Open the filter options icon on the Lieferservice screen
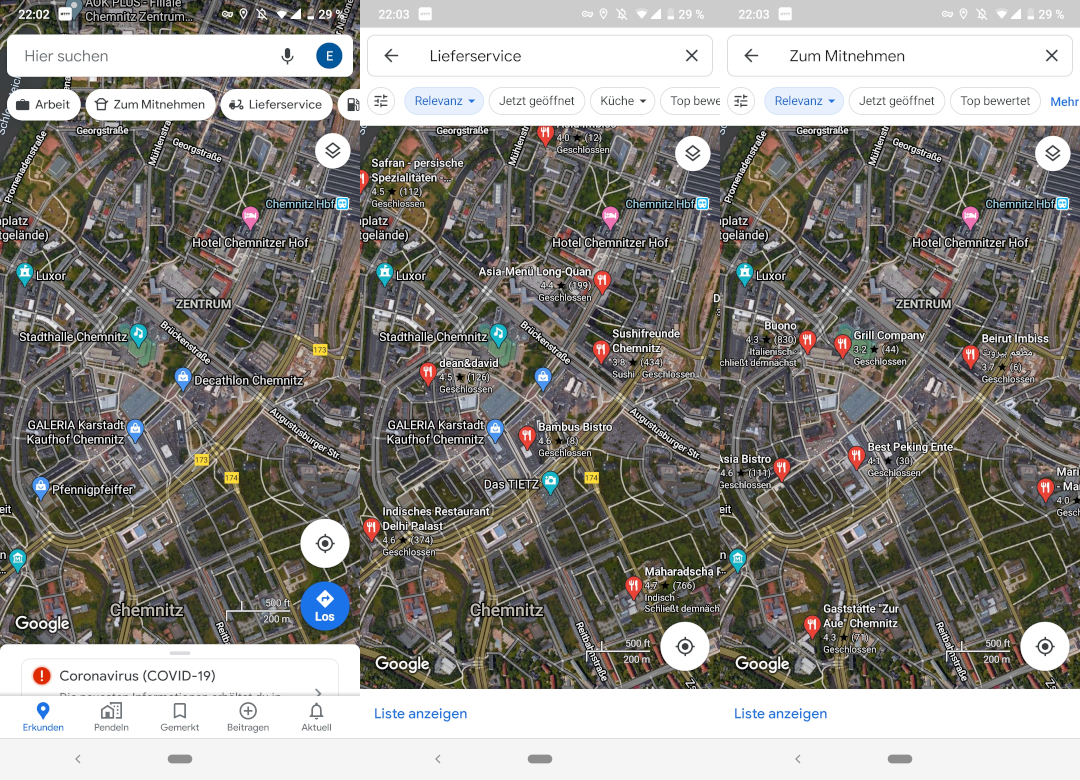1080x780 pixels. tap(381, 101)
